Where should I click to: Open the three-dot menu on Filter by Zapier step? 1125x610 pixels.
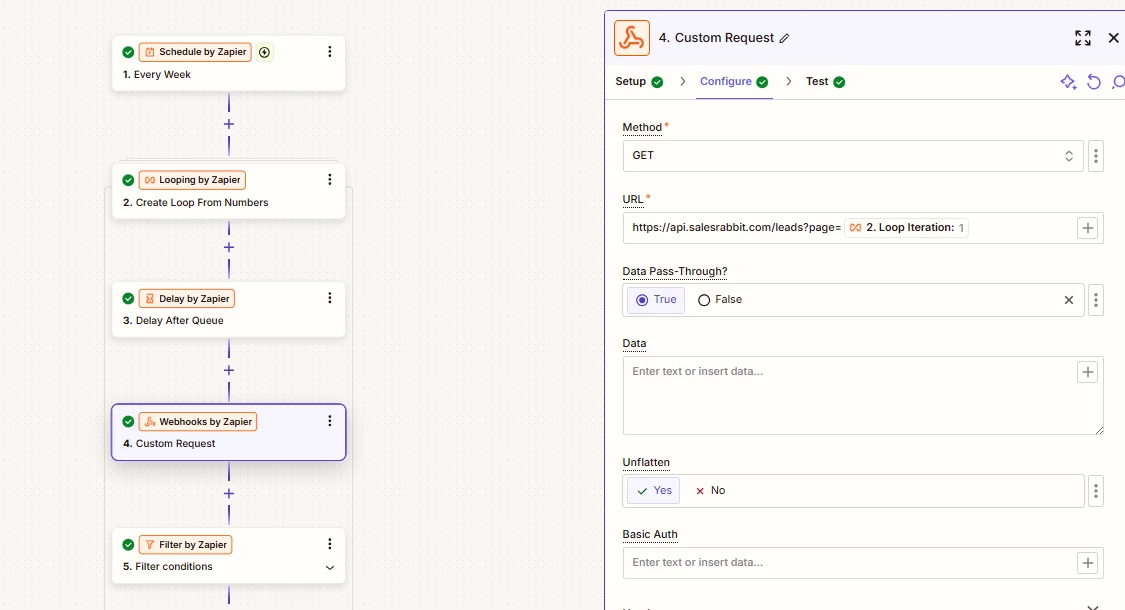(329, 544)
